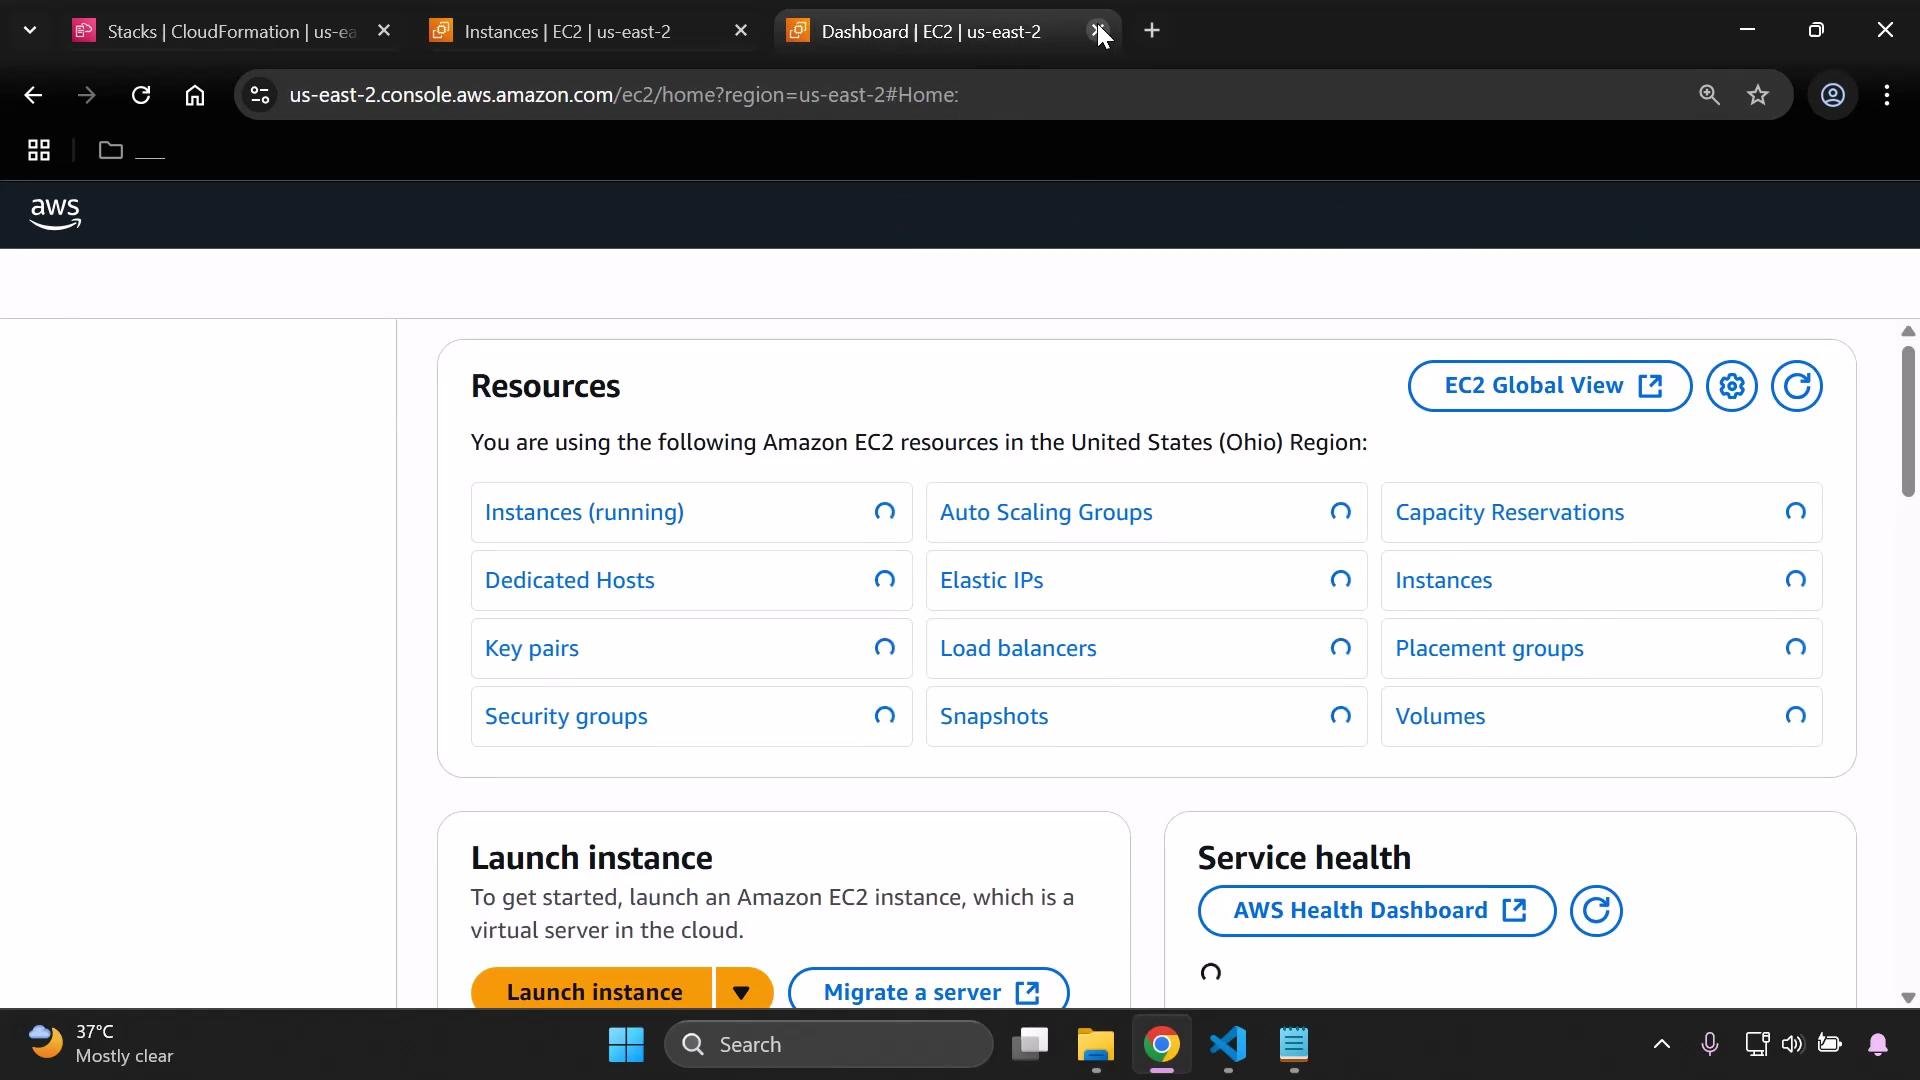Open Chrome three-dot menu
Viewport: 1920px width, 1080px height.
tap(1887, 95)
